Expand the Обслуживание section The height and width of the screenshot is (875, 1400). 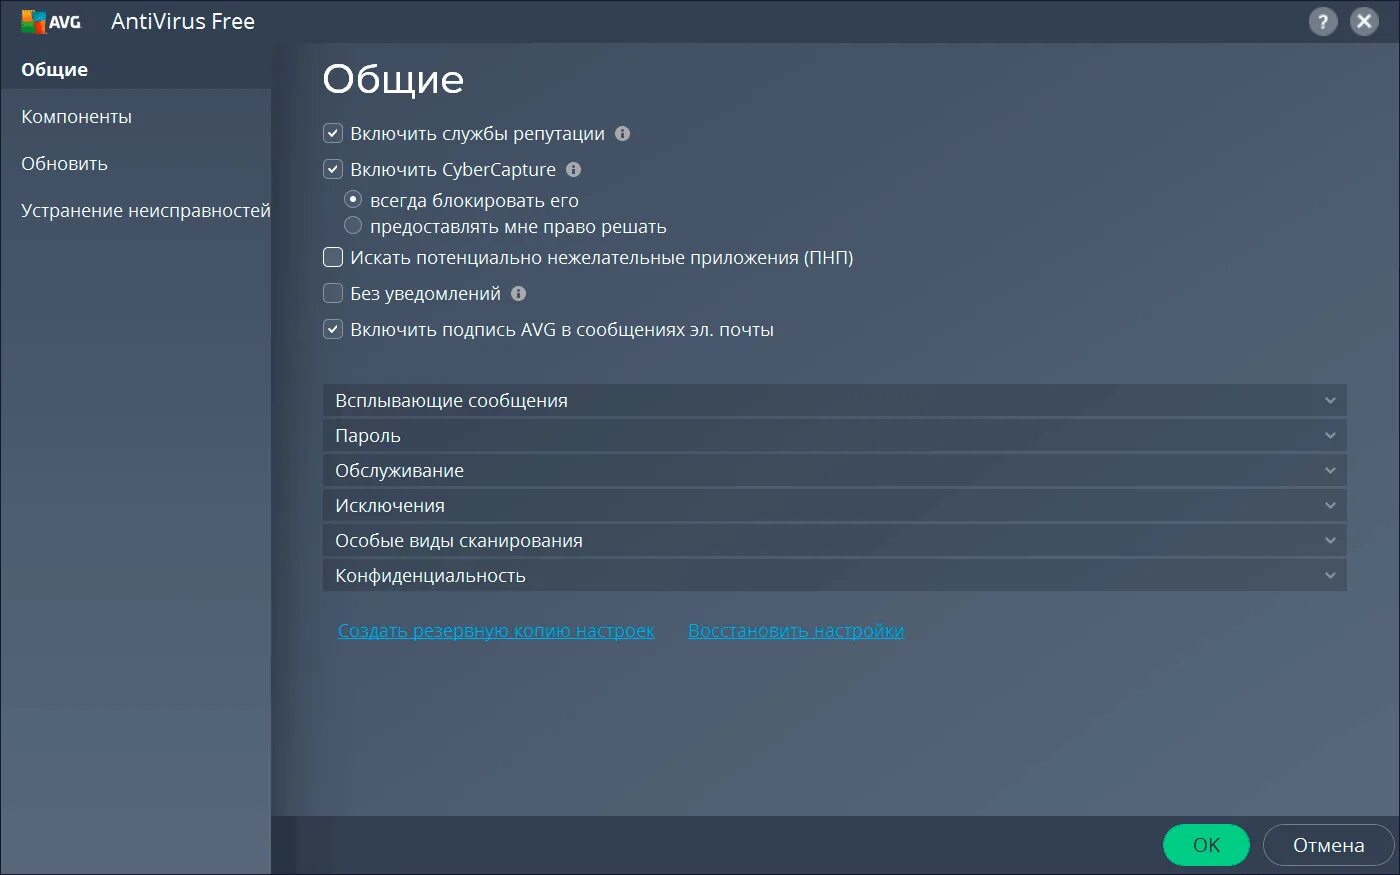pos(835,470)
